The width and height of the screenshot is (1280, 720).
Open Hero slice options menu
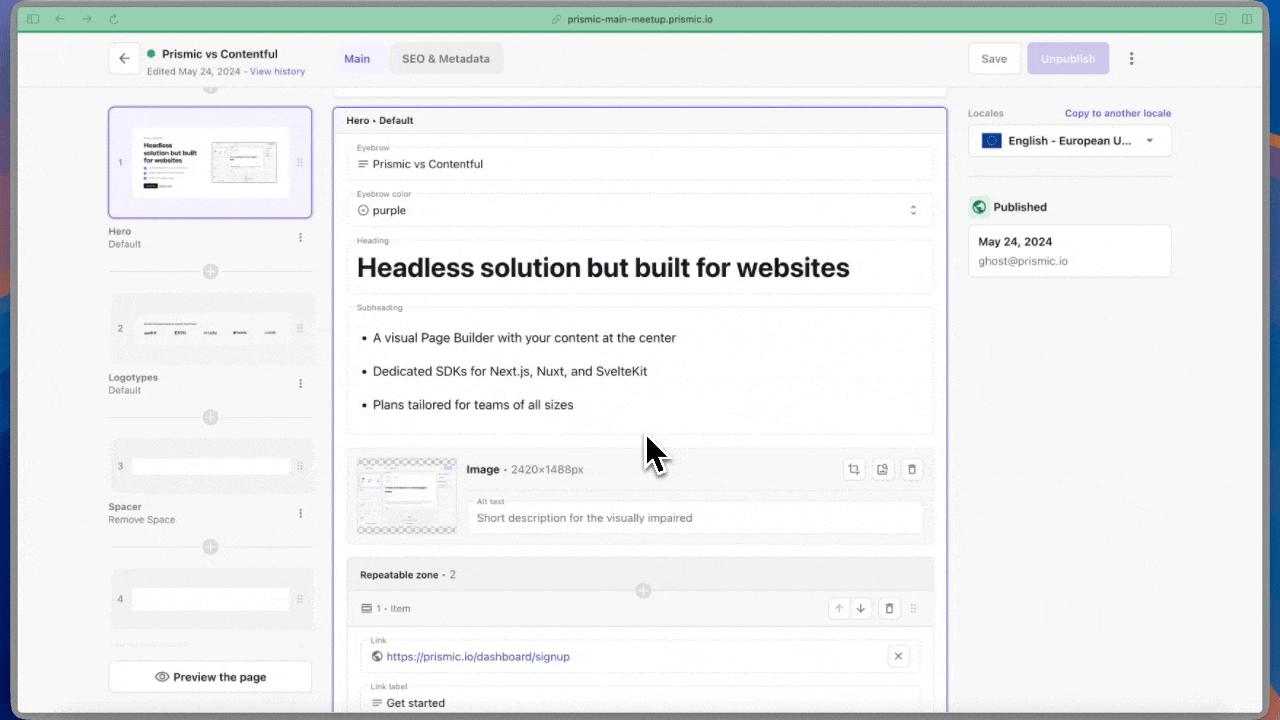click(x=300, y=238)
